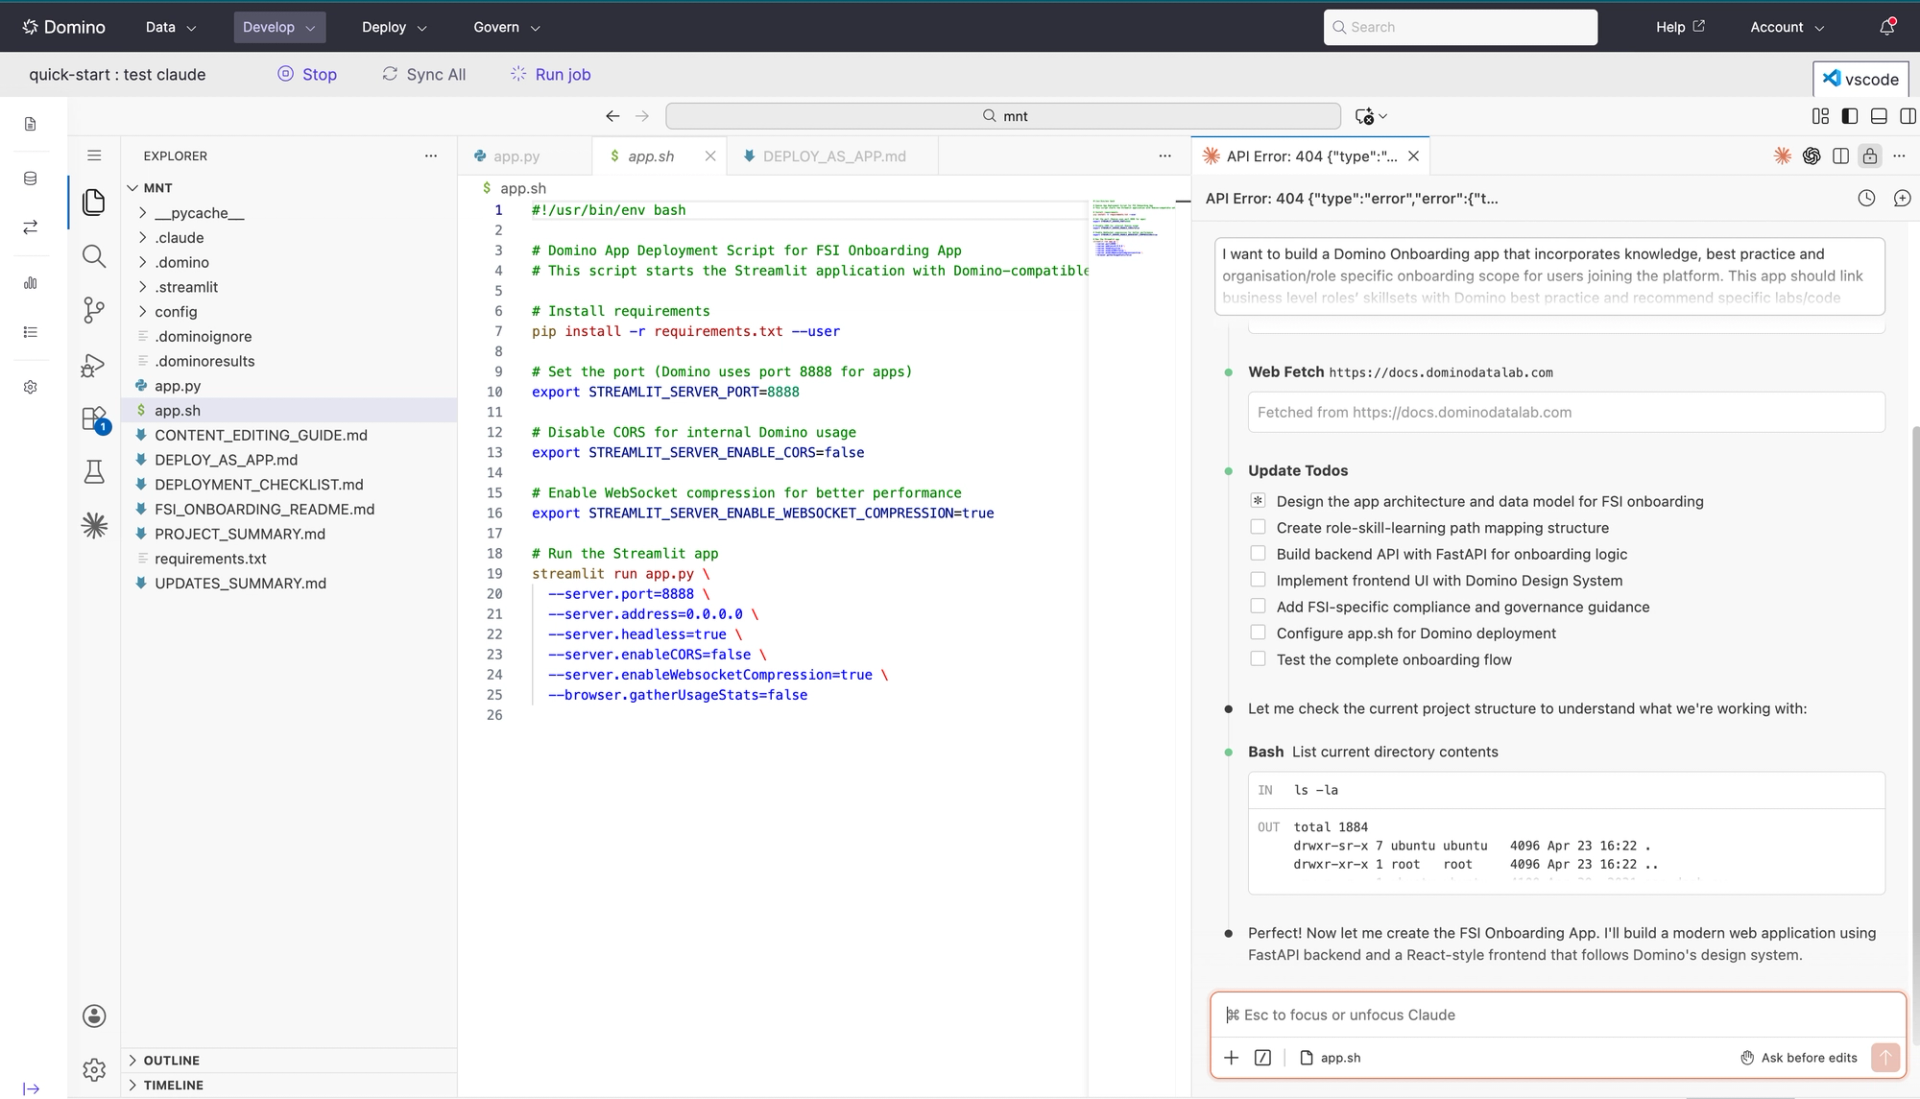Toggle the bottom panel layout icon
The width and height of the screenshot is (1920, 1099).
click(1879, 116)
